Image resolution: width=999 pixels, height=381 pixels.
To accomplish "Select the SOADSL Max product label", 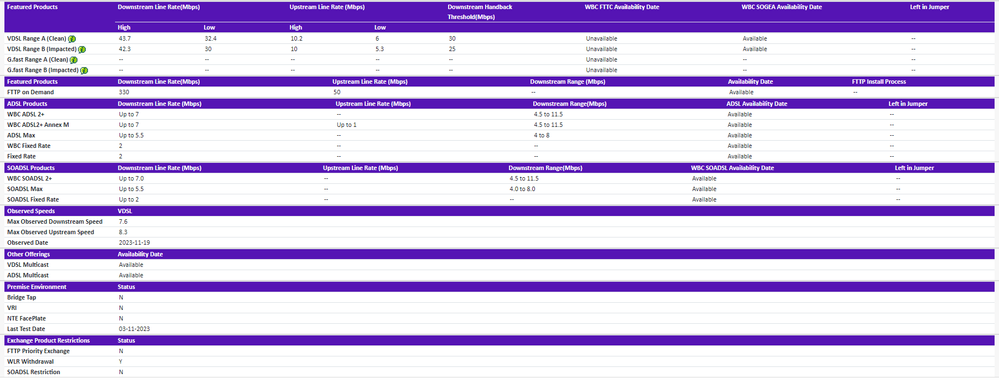I will coord(25,189).
